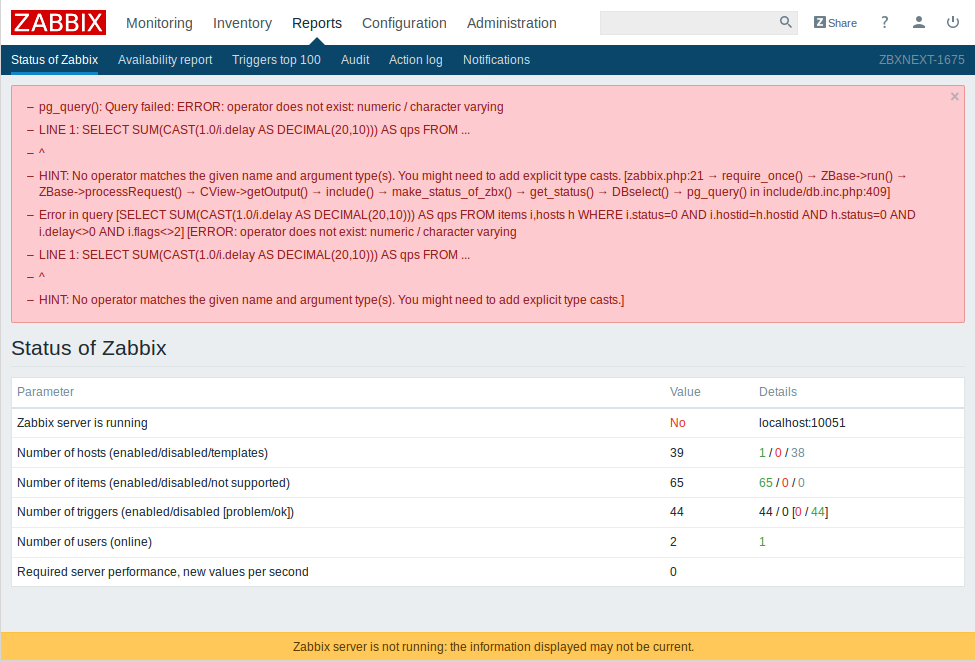Viewport: 976px width, 662px height.
Task: Open the Administration menu
Action: (512, 23)
